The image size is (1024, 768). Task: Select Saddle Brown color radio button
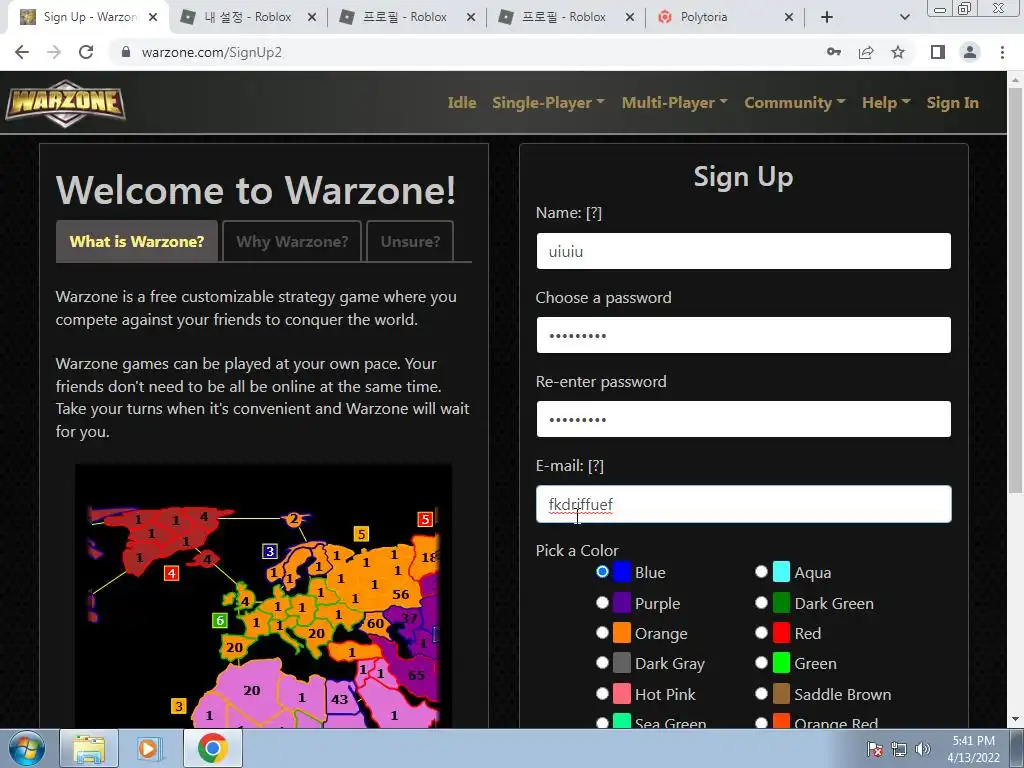click(761, 694)
